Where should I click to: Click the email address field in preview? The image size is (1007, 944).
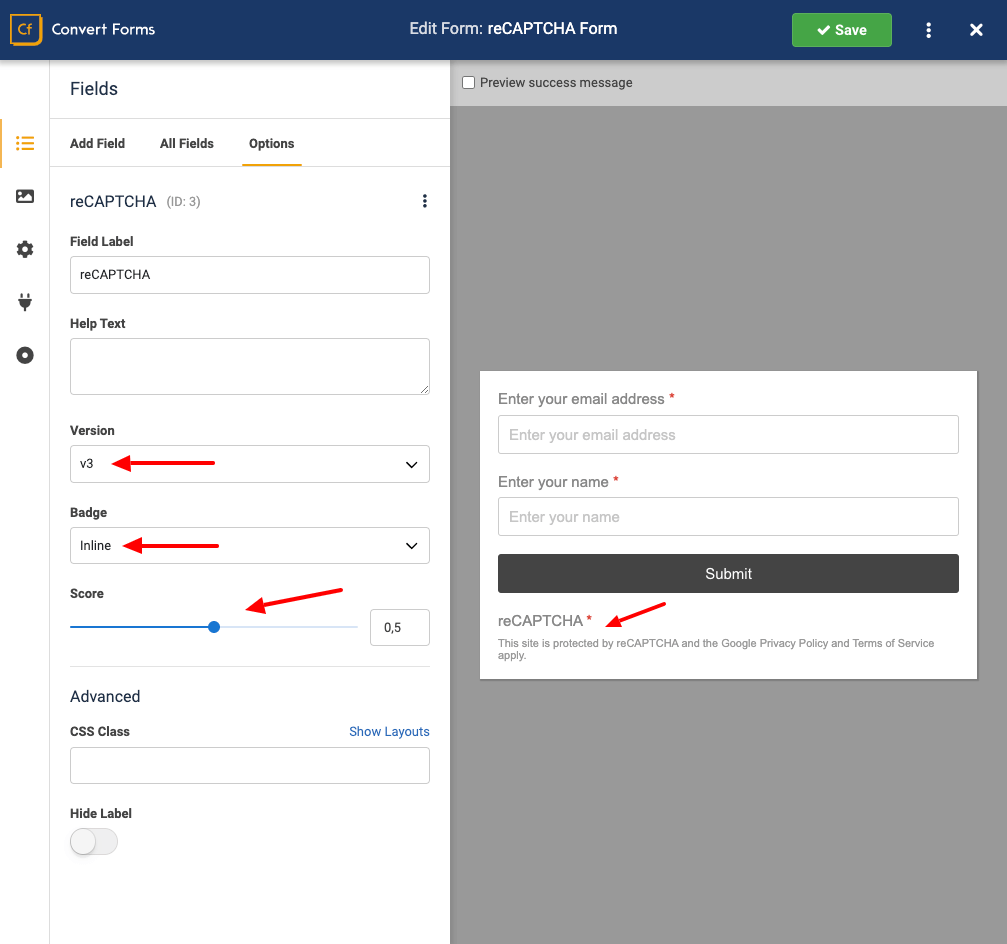tap(728, 435)
